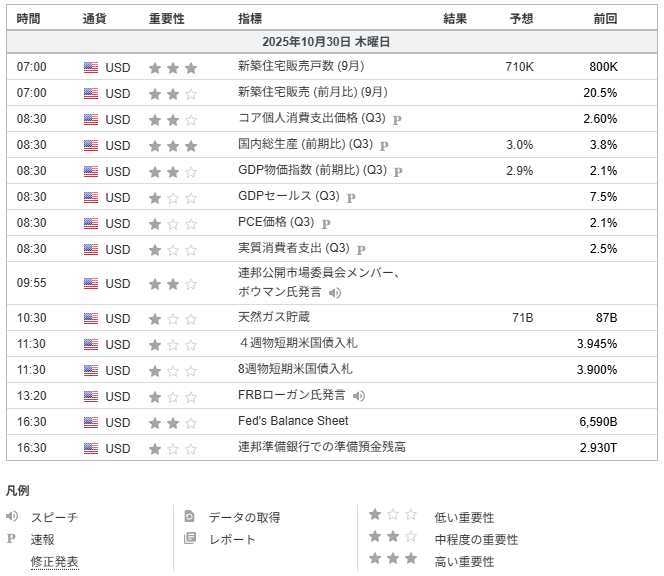Image resolution: width=664 pixels, height=576 pixels.
Task: Click speaker icon next to FRBローガン氏発言
Action: point(359,396)
